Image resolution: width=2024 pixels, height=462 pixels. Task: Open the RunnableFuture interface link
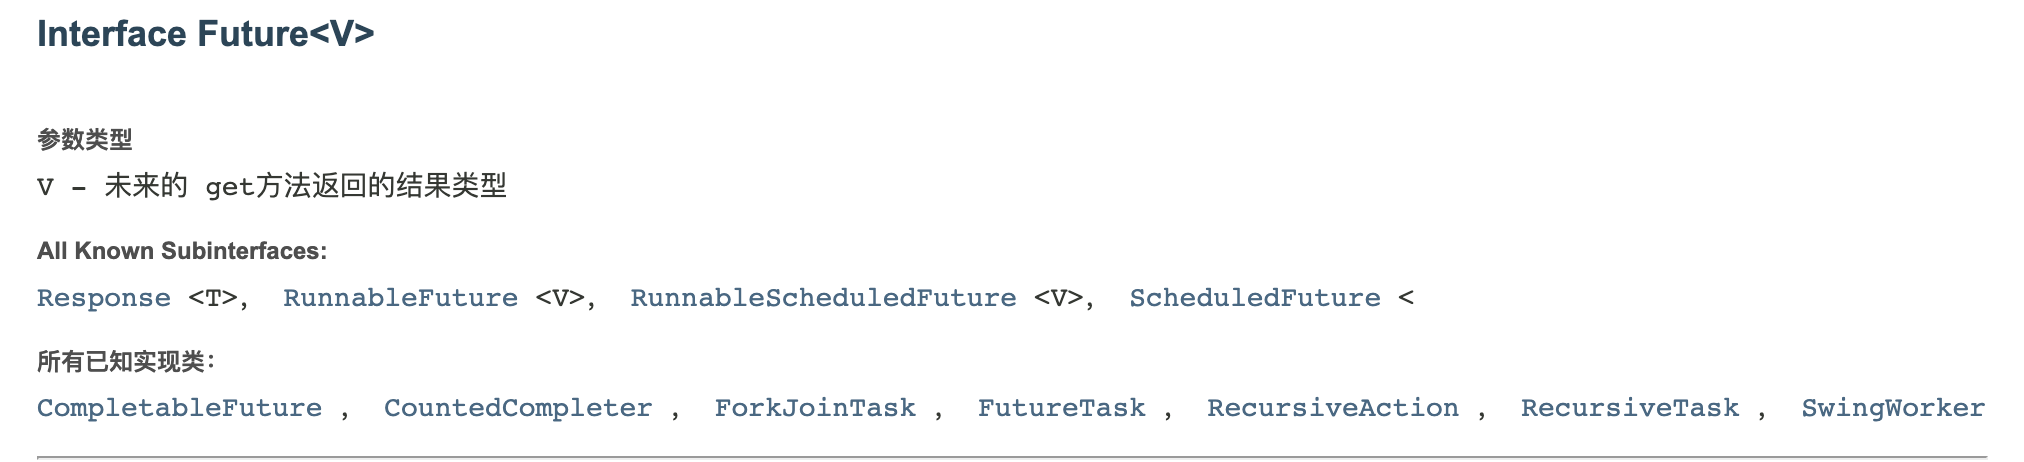tap(400, 298)
